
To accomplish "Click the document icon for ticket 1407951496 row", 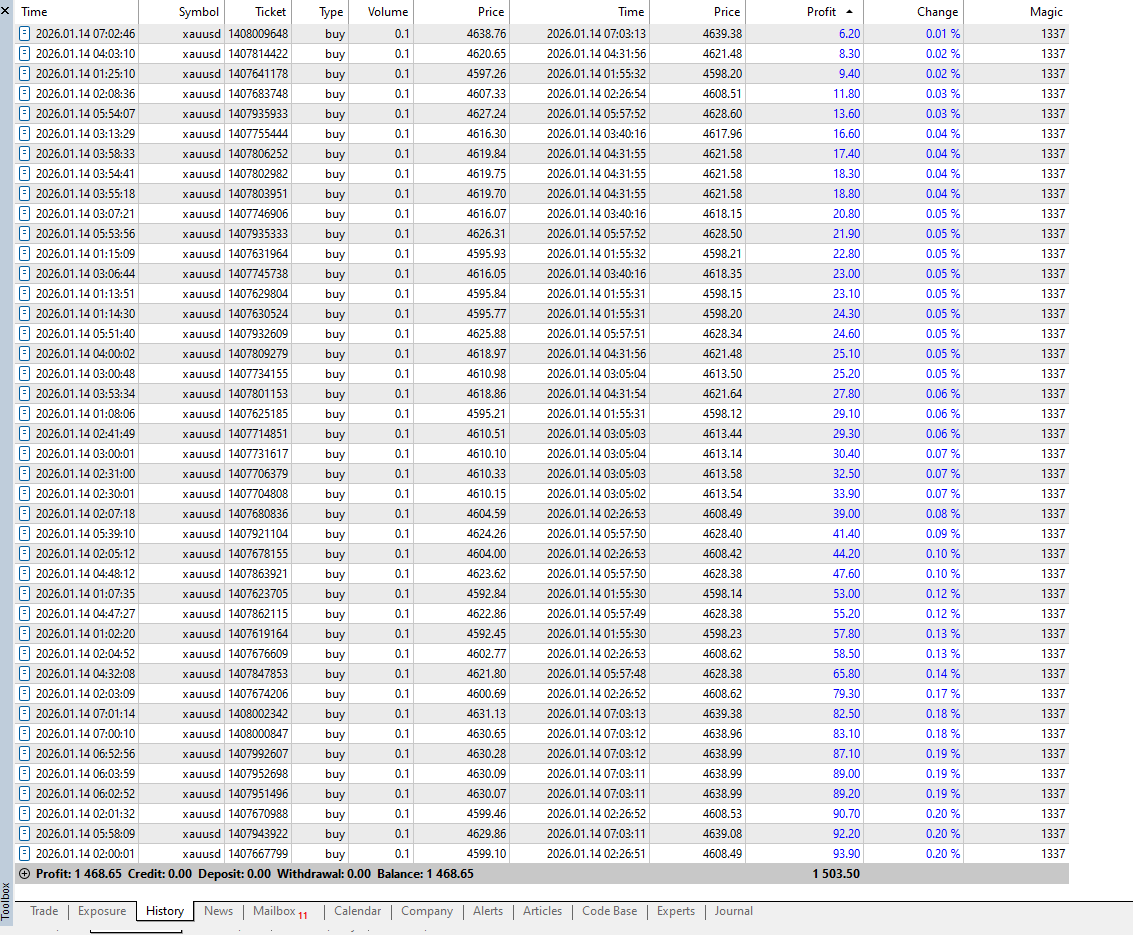I will coord(25,793).
